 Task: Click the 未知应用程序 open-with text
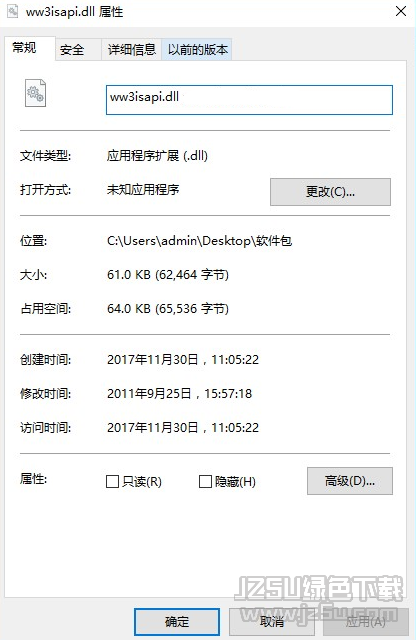pos(143,189)
